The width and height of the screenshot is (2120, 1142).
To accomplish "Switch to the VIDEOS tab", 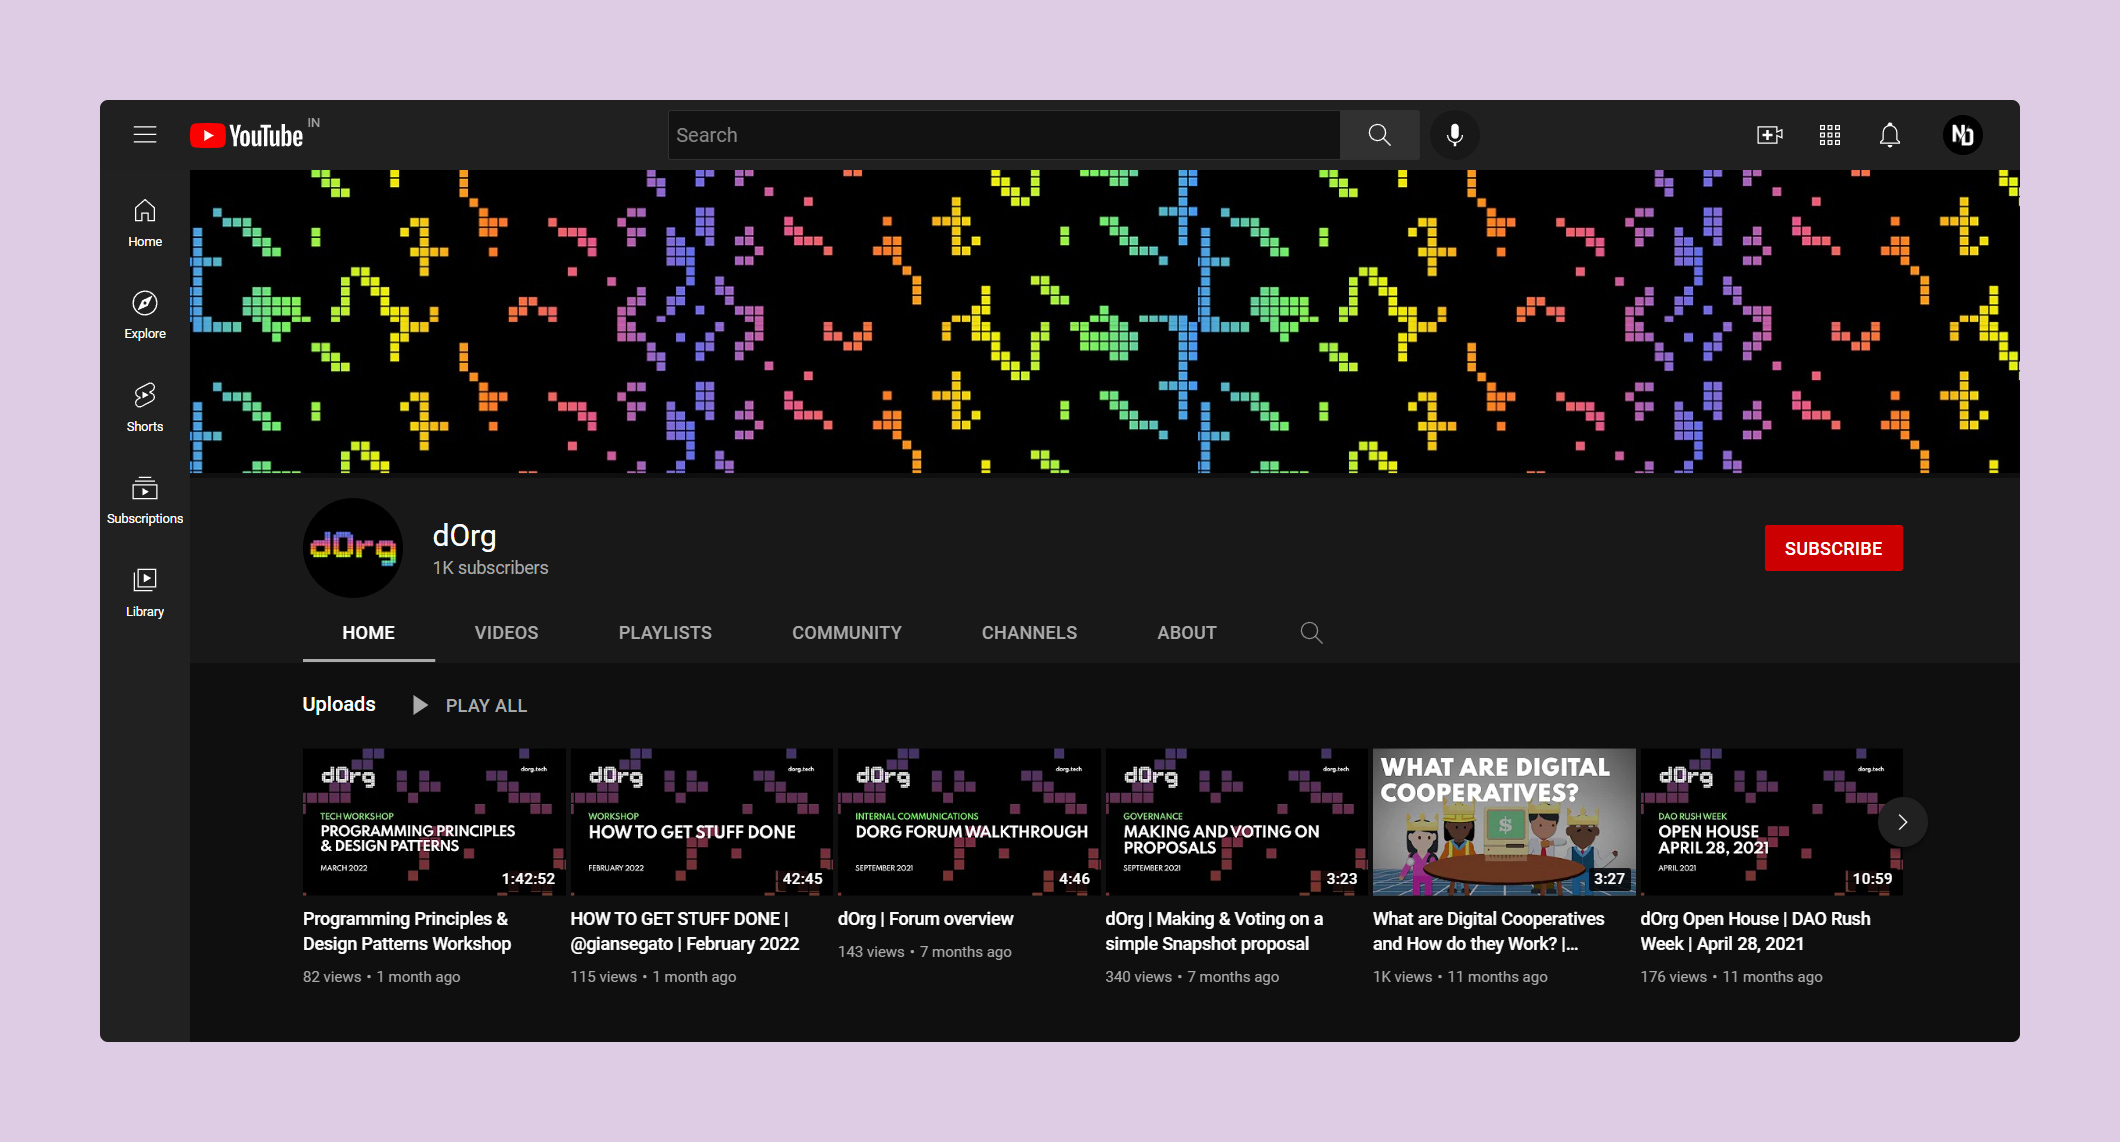I will coord(507,633).
